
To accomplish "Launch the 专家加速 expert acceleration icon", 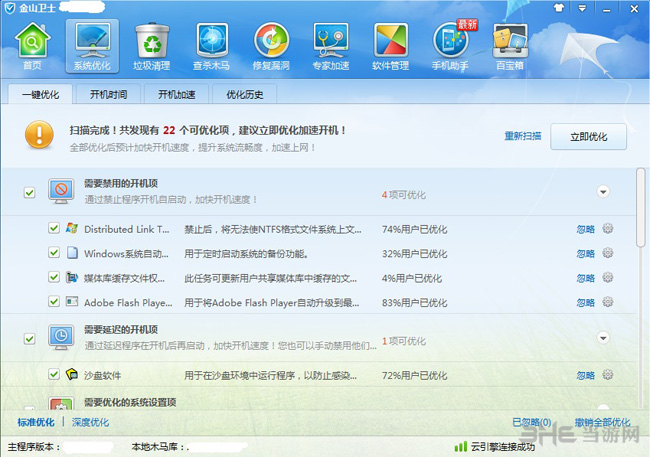I will pyautogui.click(x=332, y=45).
